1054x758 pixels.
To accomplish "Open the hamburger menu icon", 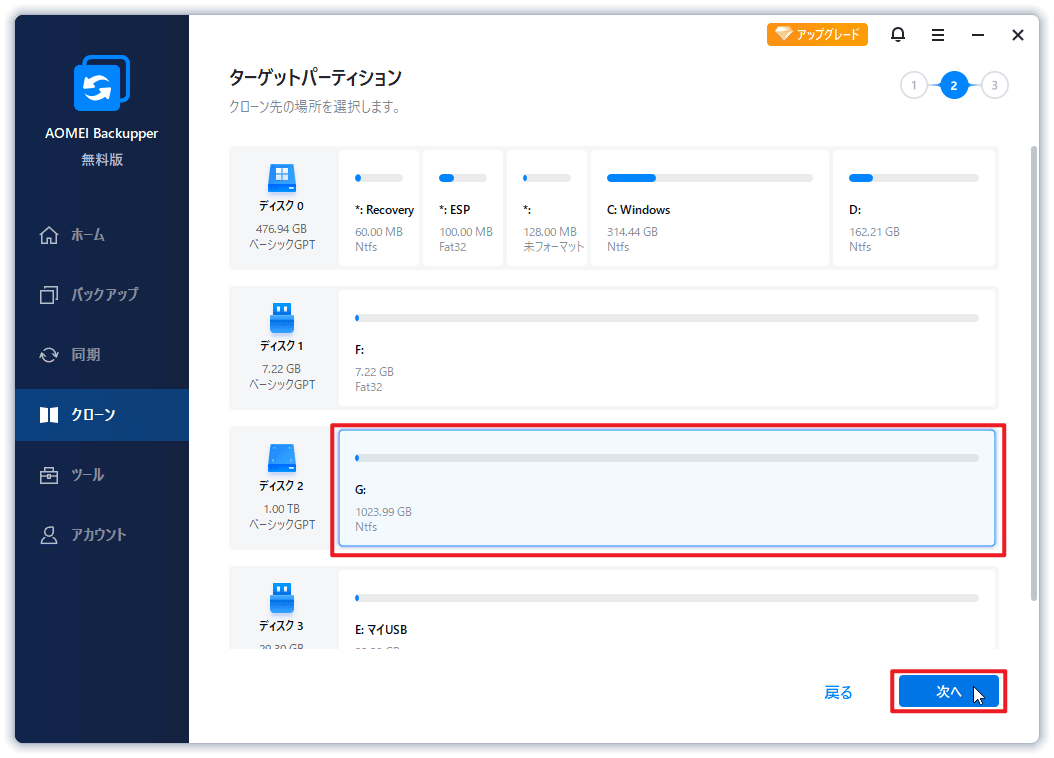I will point(938,35).
